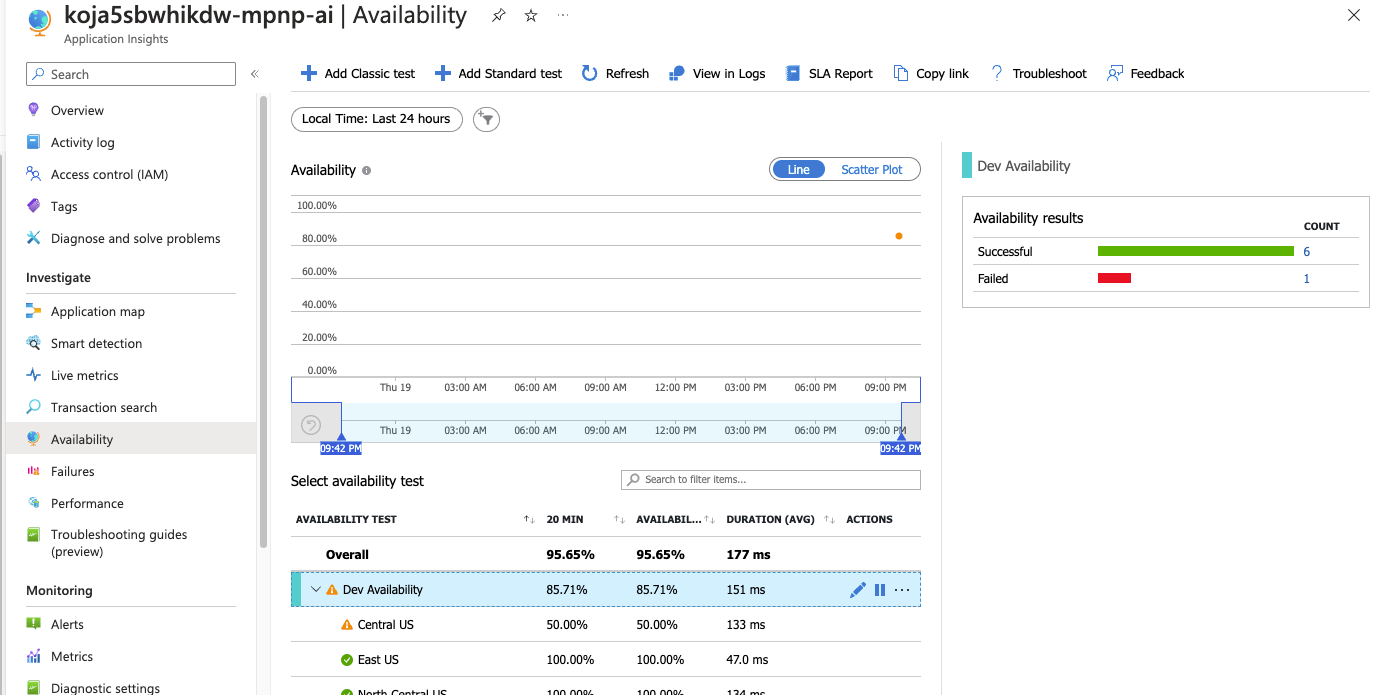
Task: Send Feedback
Action: click(x=1146, y=73)
